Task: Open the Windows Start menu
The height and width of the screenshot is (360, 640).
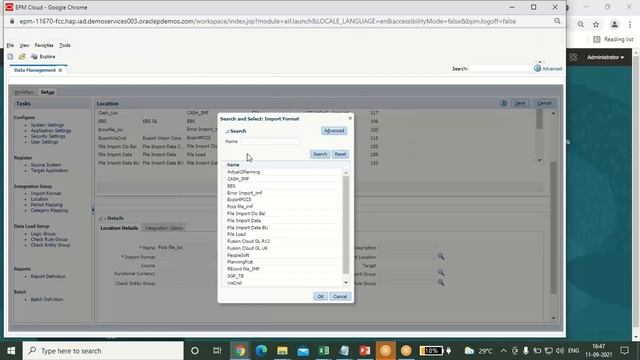Action: pyautogui.click(x=11, y=351)
